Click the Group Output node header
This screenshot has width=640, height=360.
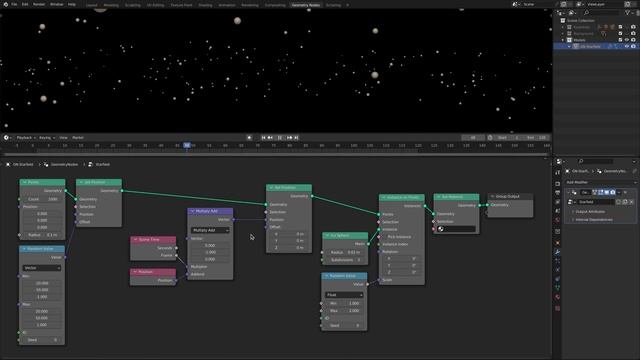tap(510, 196)
